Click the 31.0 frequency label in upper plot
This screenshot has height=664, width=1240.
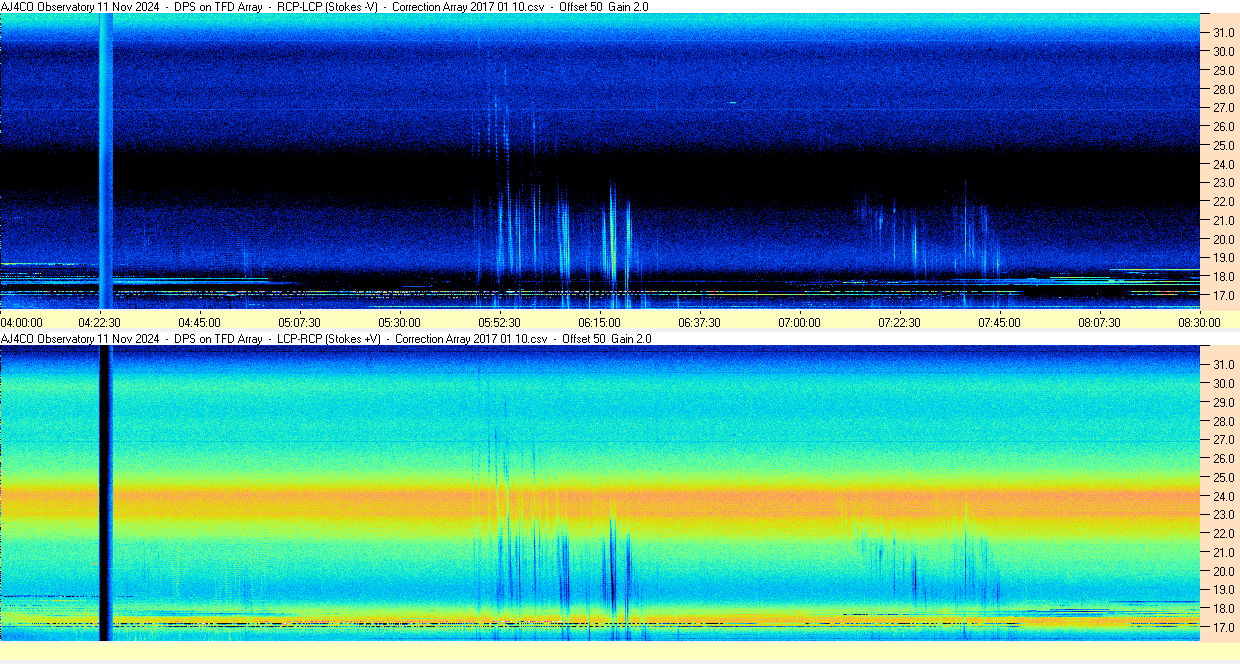(x=1224, y=33)
